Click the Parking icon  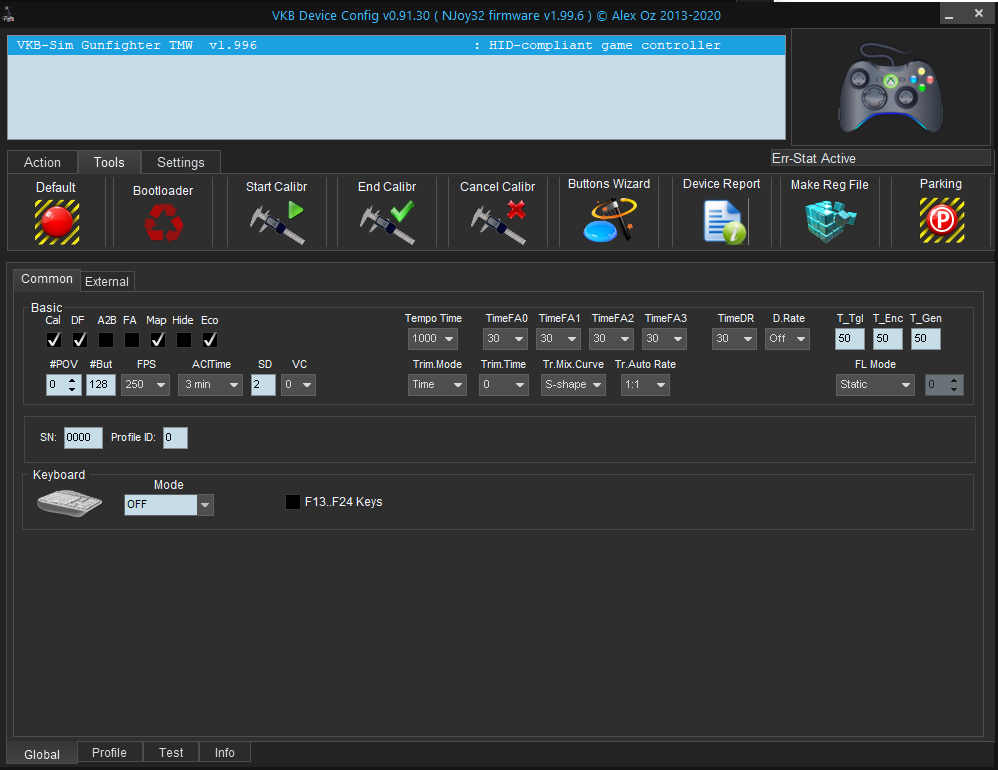[941, 220]
